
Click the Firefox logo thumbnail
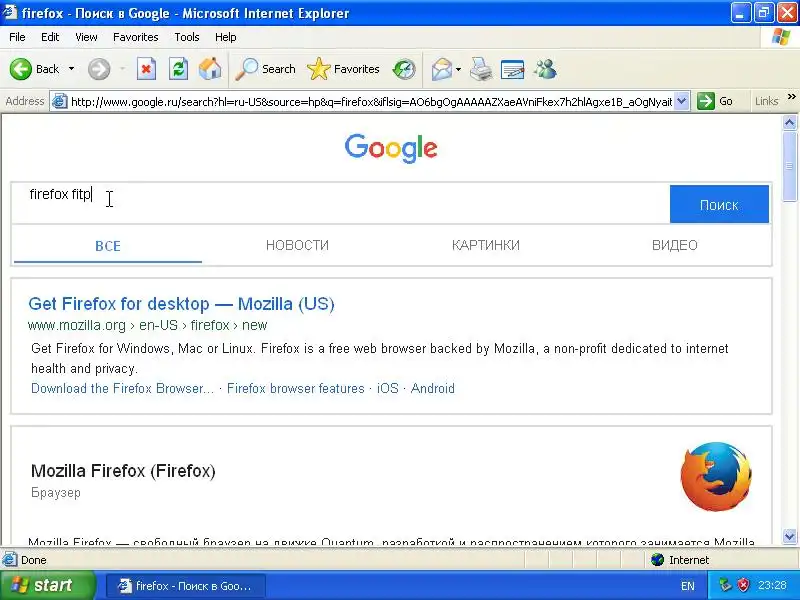coord(716,477)
